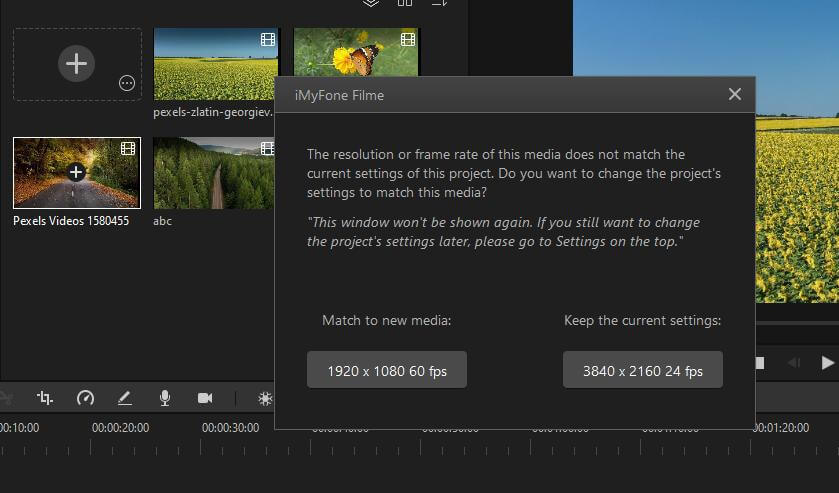Open the ellipsis more-options icon in import box

pyautogui.click(x=127, y=84)
